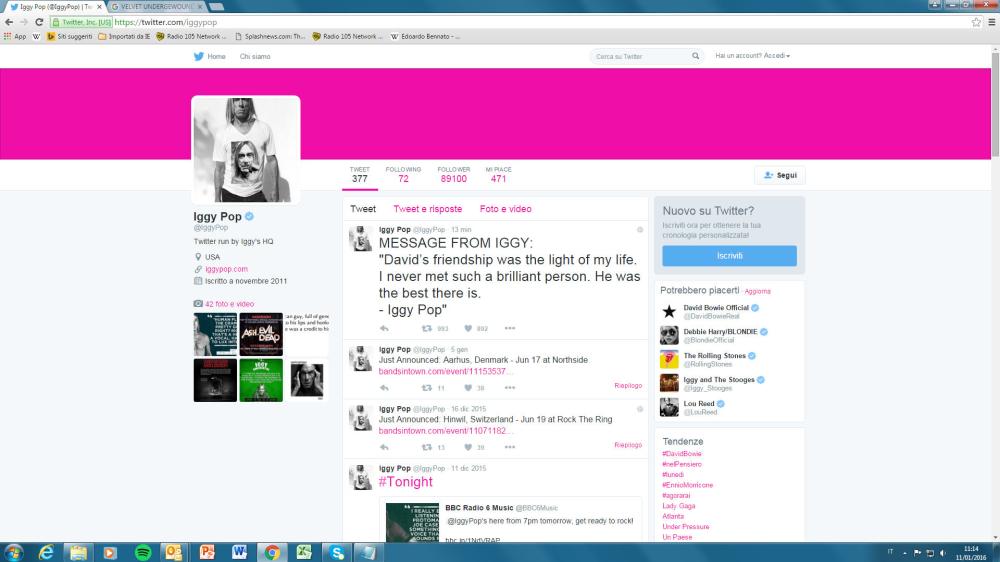Click the browser address bar URL
Viewport: 1000px width, 562px height.
click(x=166, y=22)
